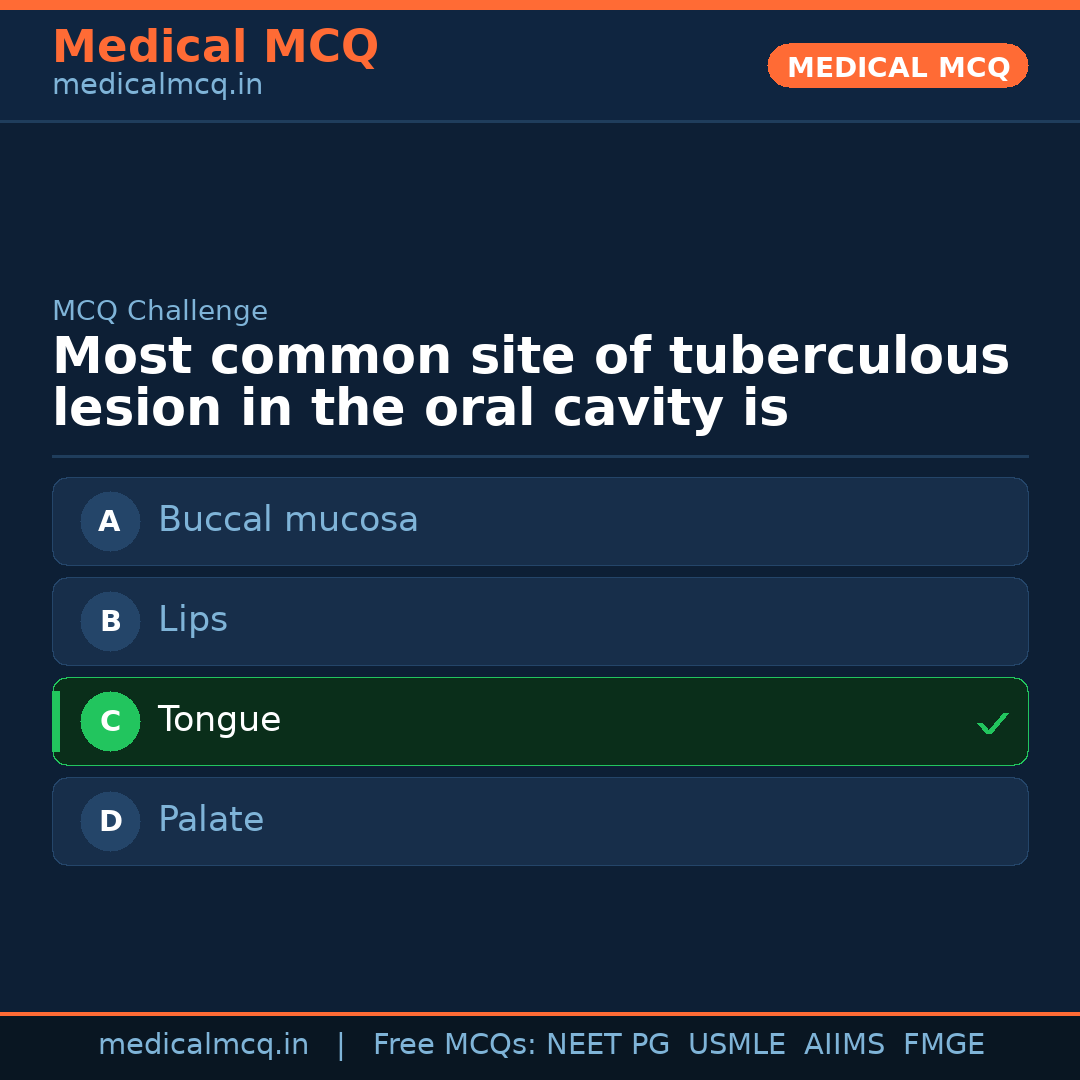
Task: Select the Buccal mucosa answer text
Action: click(x=288, y=520)
